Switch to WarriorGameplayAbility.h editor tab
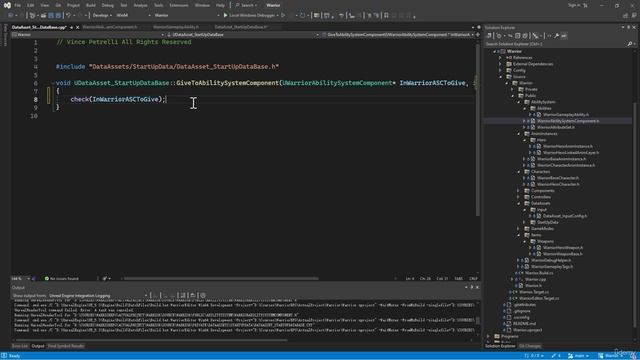The height and width of the screenshot is (360, 640). (x=176, y=27)
